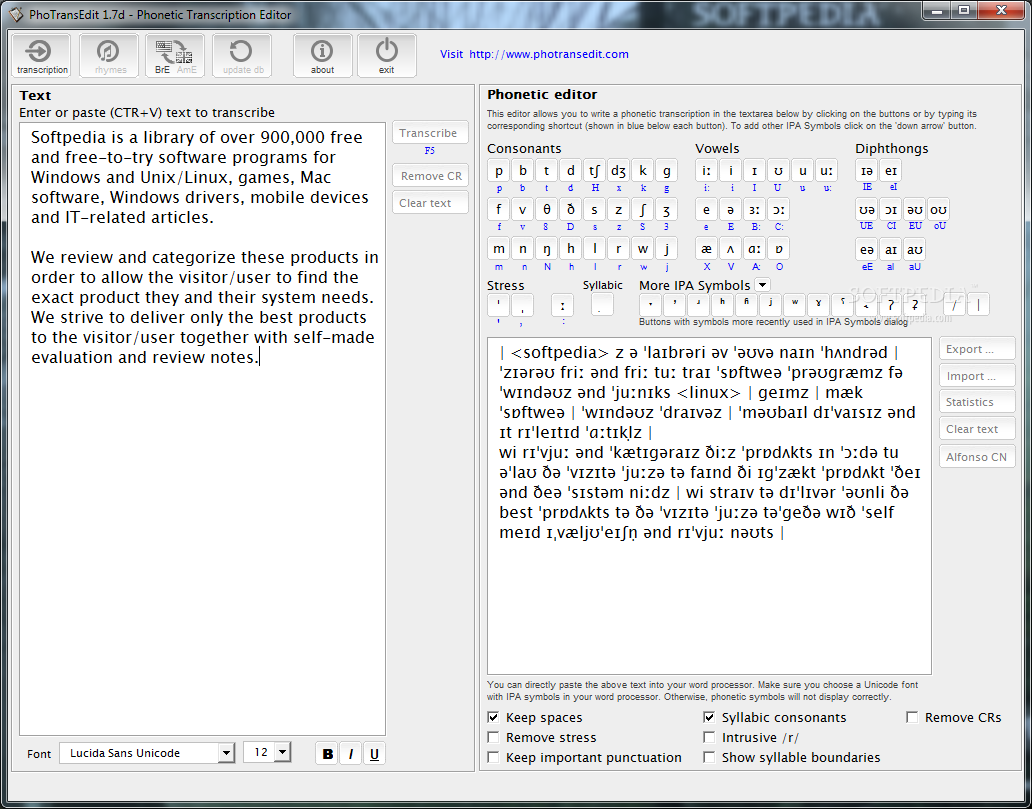Insert the ʌ vowel symbol
Image resolution: width=1032 pixels, height=809 pixels.
(x=730, y=249)
